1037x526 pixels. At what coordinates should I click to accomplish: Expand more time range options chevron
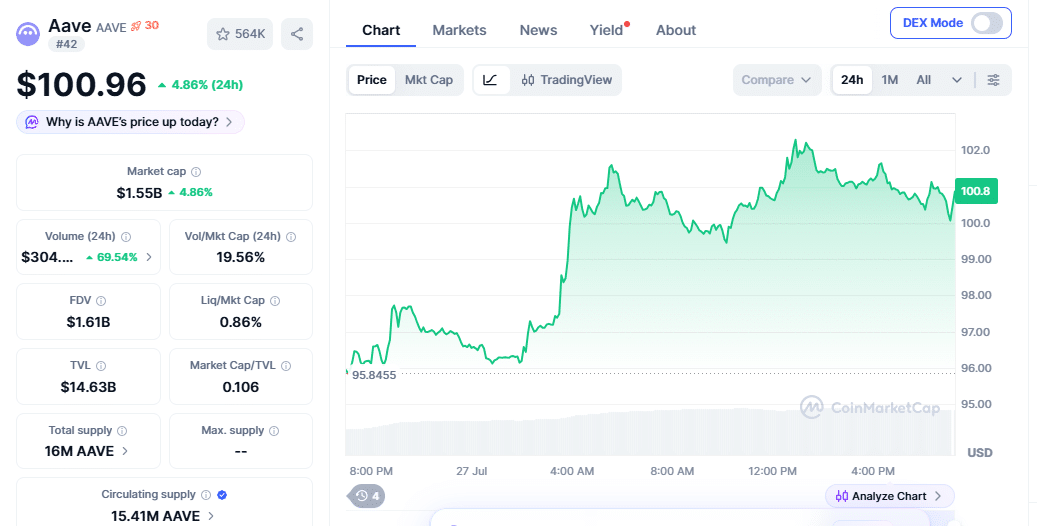pyautogui.click(x=956, y=80)
